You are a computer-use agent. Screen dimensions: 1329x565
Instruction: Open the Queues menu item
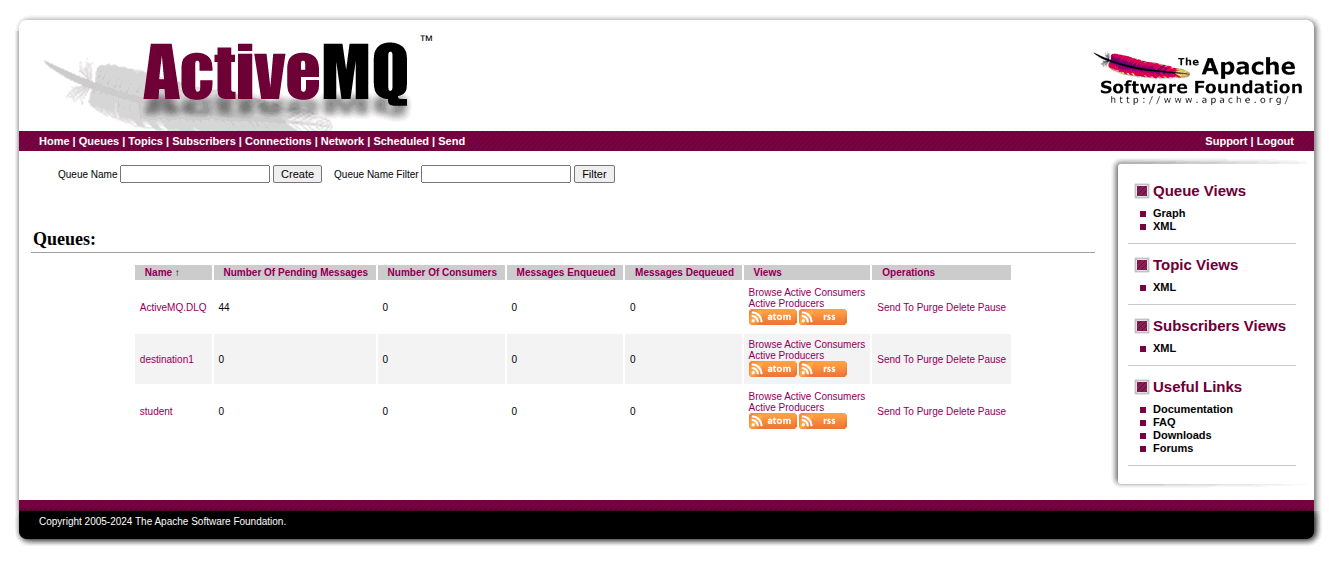pyautogui.click(x=99, y=141)
